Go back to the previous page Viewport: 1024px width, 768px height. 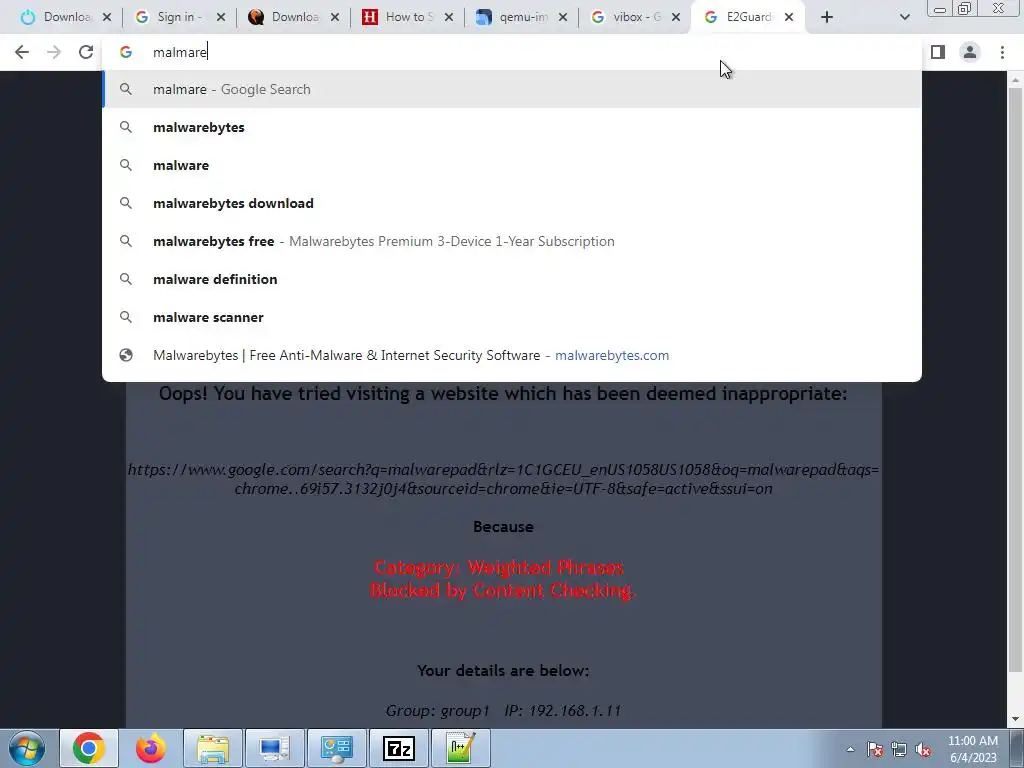click(x=22, y=52)
